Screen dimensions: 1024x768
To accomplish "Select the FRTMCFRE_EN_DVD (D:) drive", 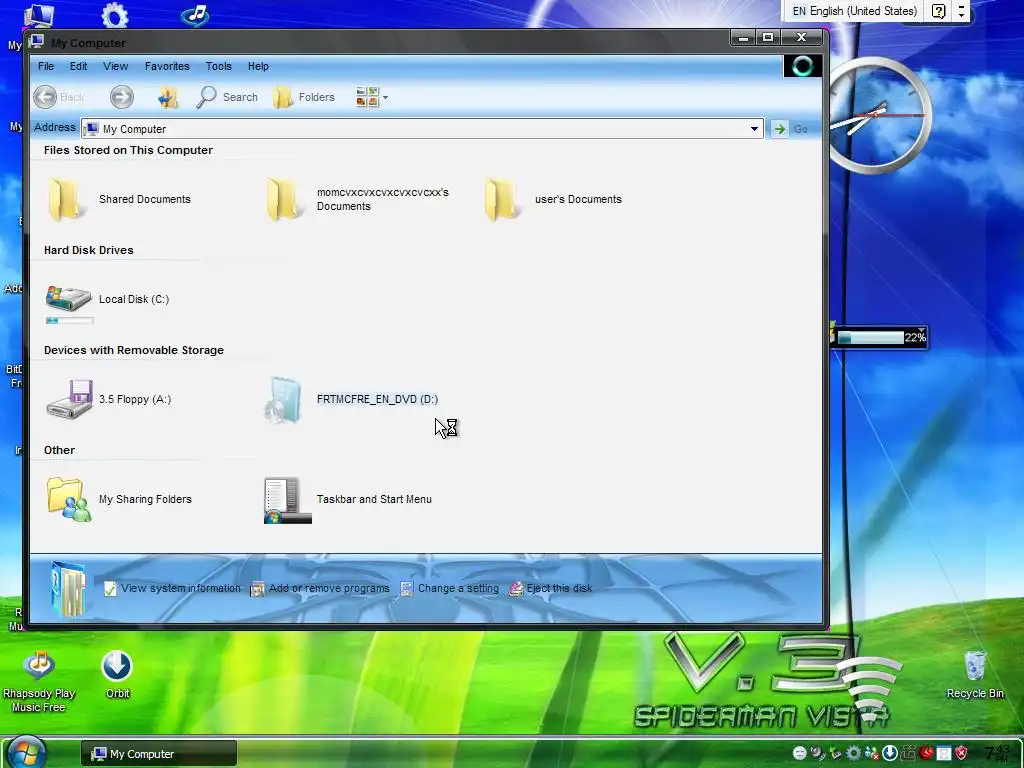I will [x=351, y=399].
